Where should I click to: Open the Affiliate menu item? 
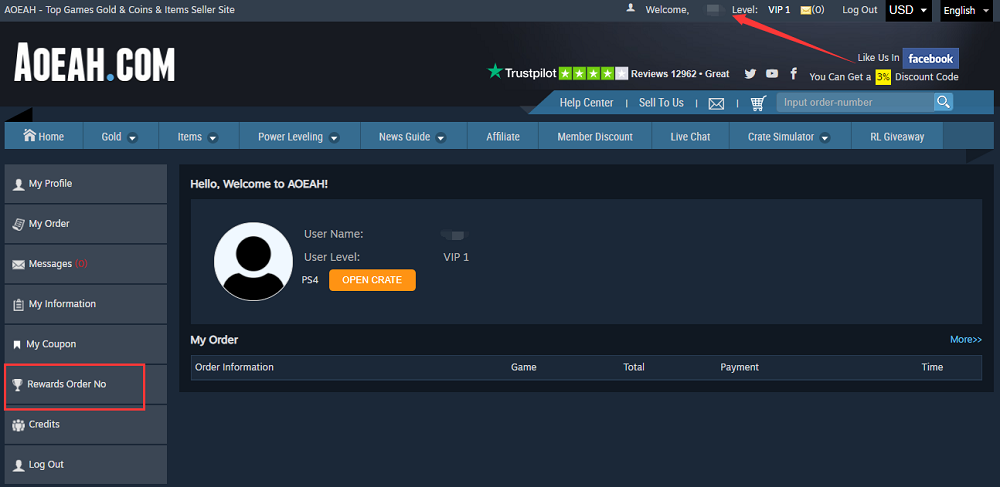[503, 136]
